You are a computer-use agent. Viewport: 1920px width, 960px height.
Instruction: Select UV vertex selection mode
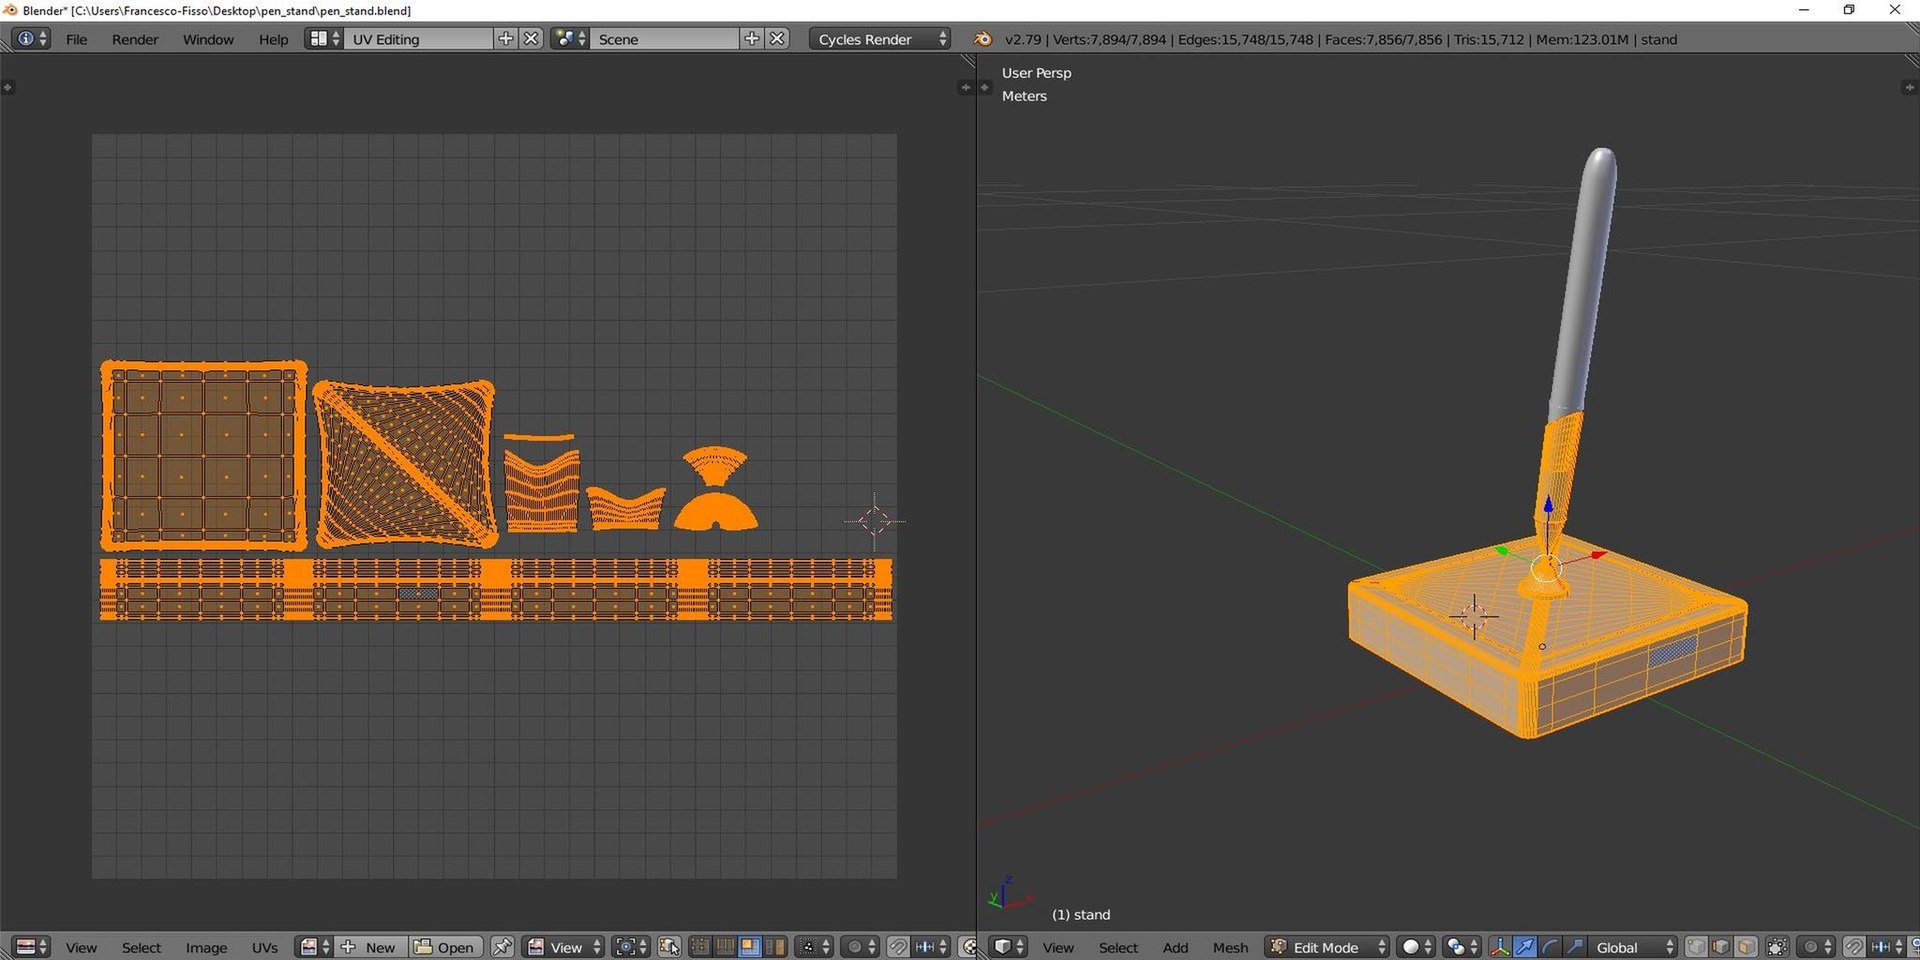click(x=701, y=947)
